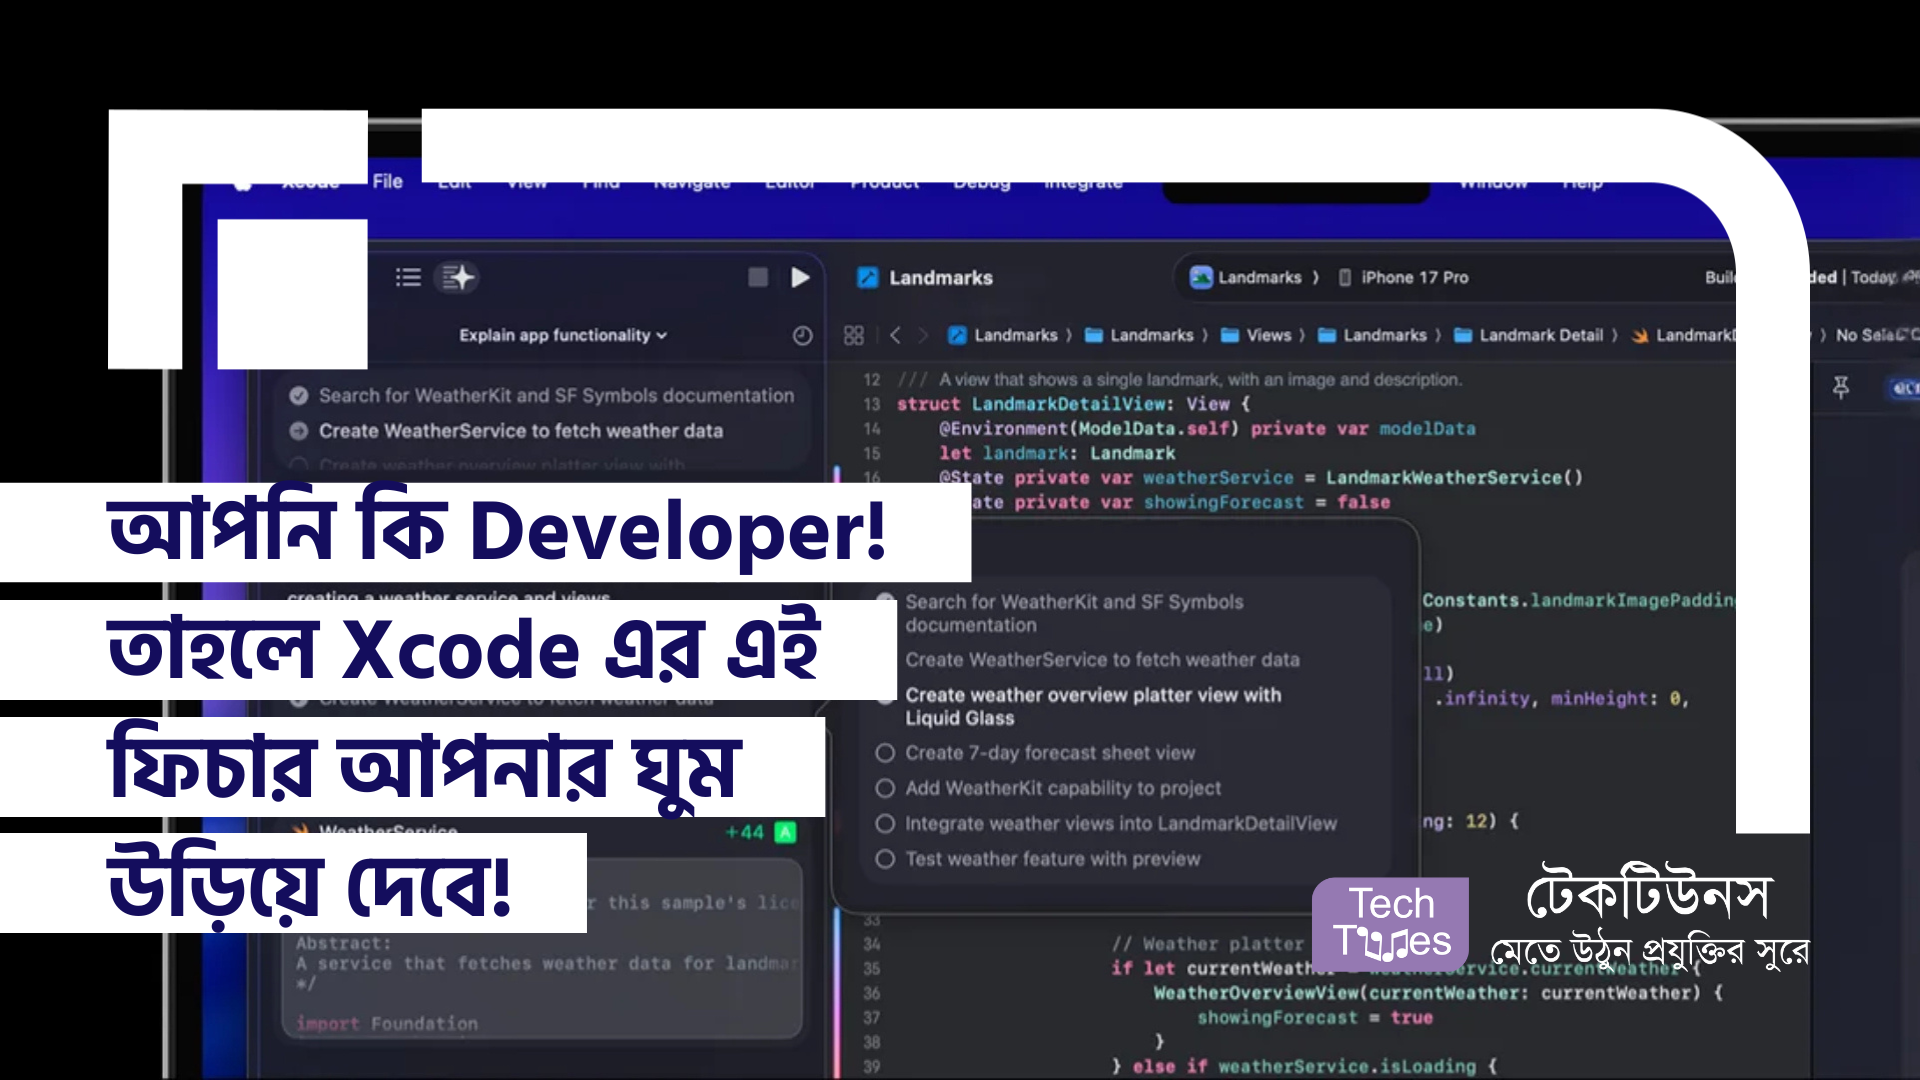1920x1080 pixels.
Task: Open conversation history clock icon
Action: pos(802,336)
